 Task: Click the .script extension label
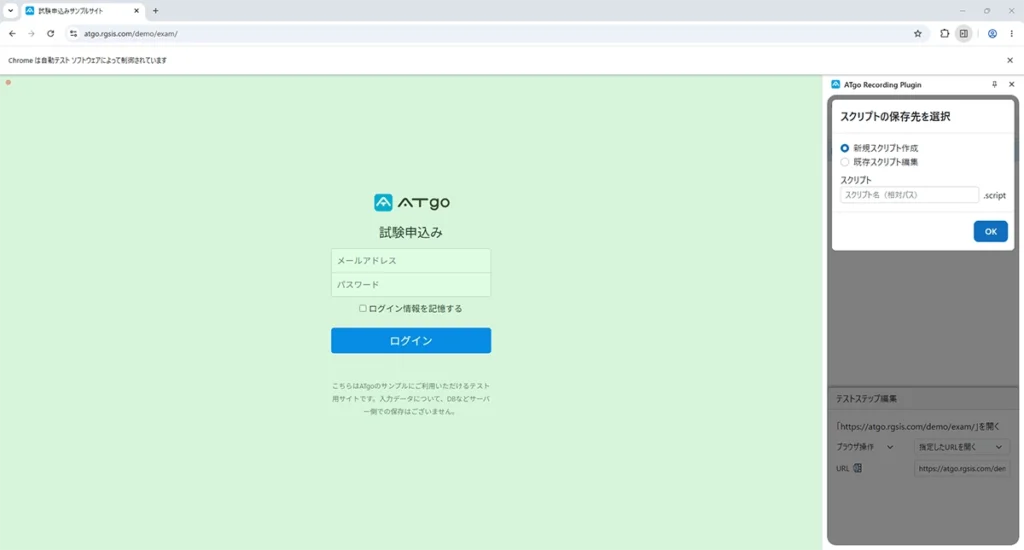click(995, 195)
